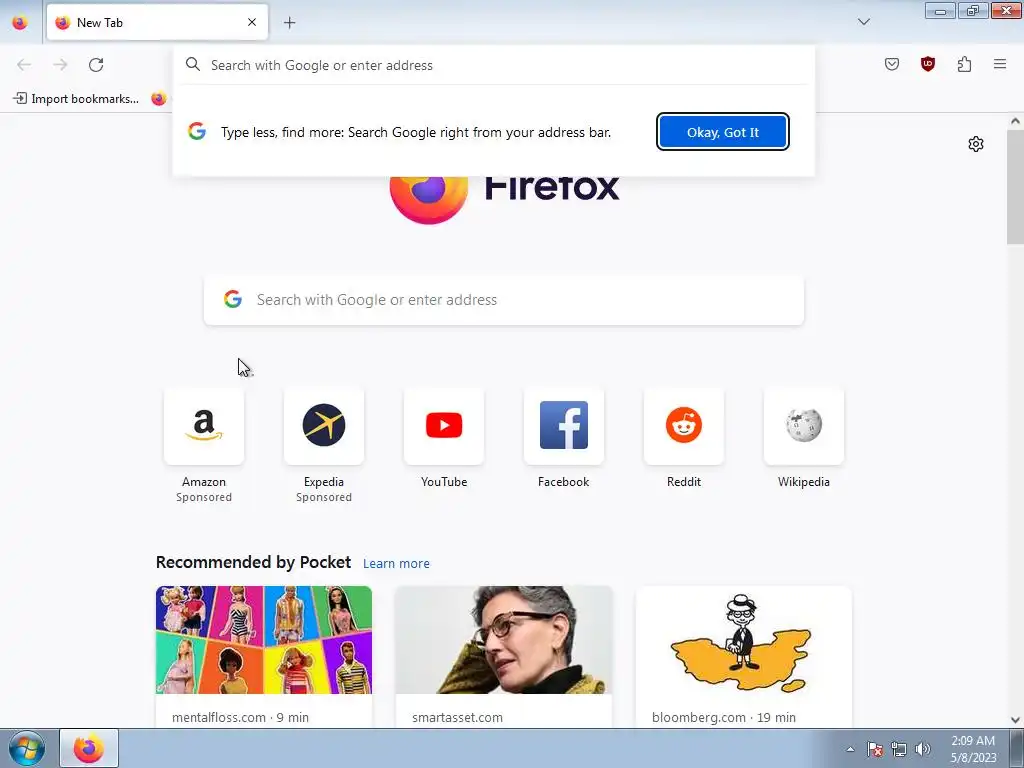This screenshot has height=768, width=1024.
Task: Expand the list all tabs chevron
Action: [863, 22]
